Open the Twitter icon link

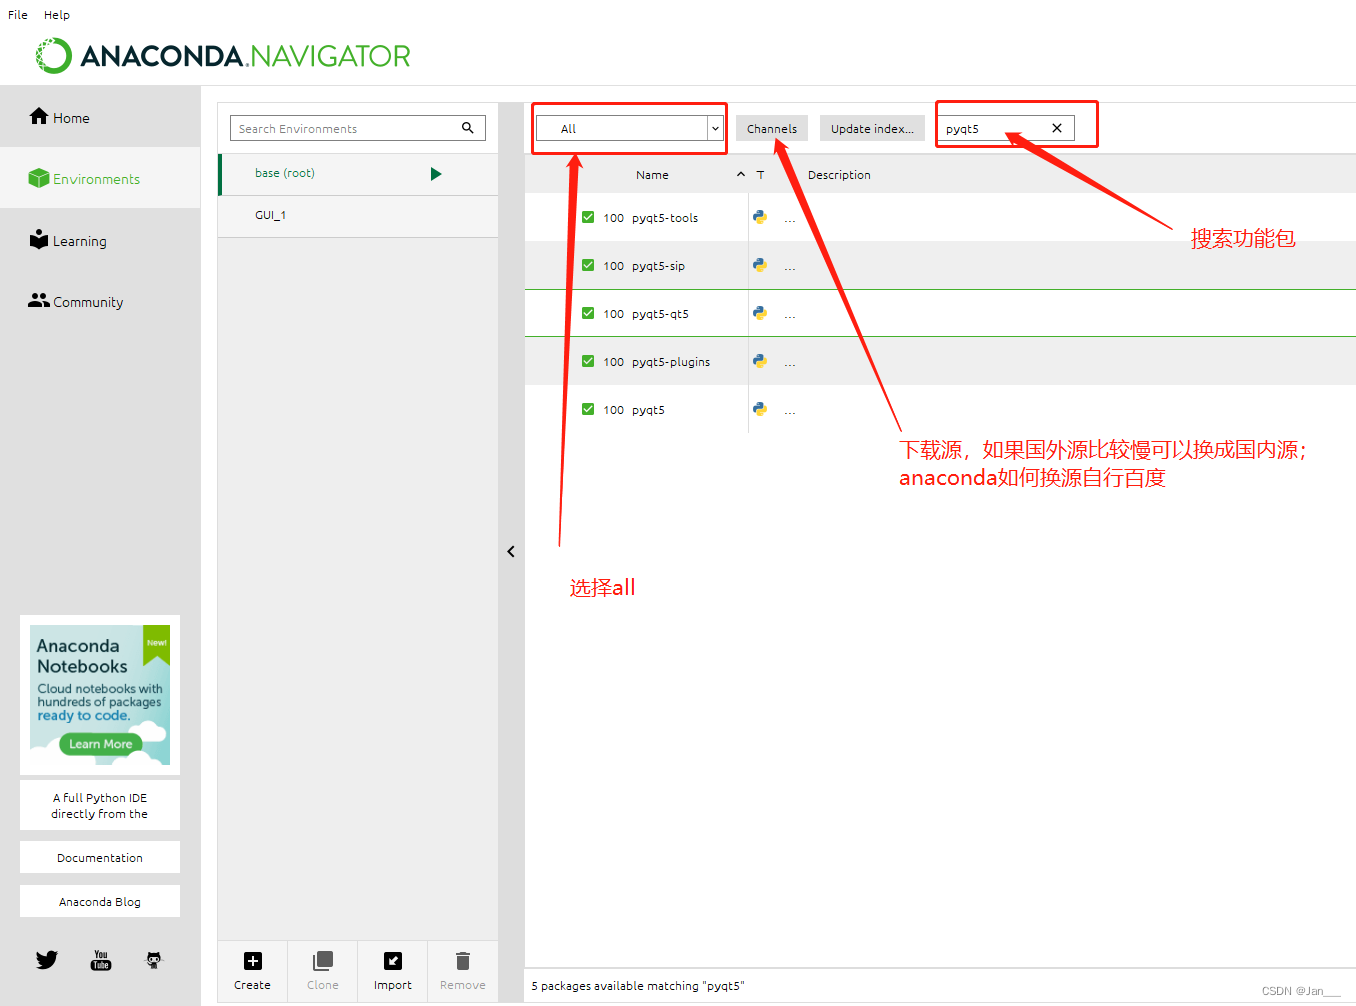47,960
